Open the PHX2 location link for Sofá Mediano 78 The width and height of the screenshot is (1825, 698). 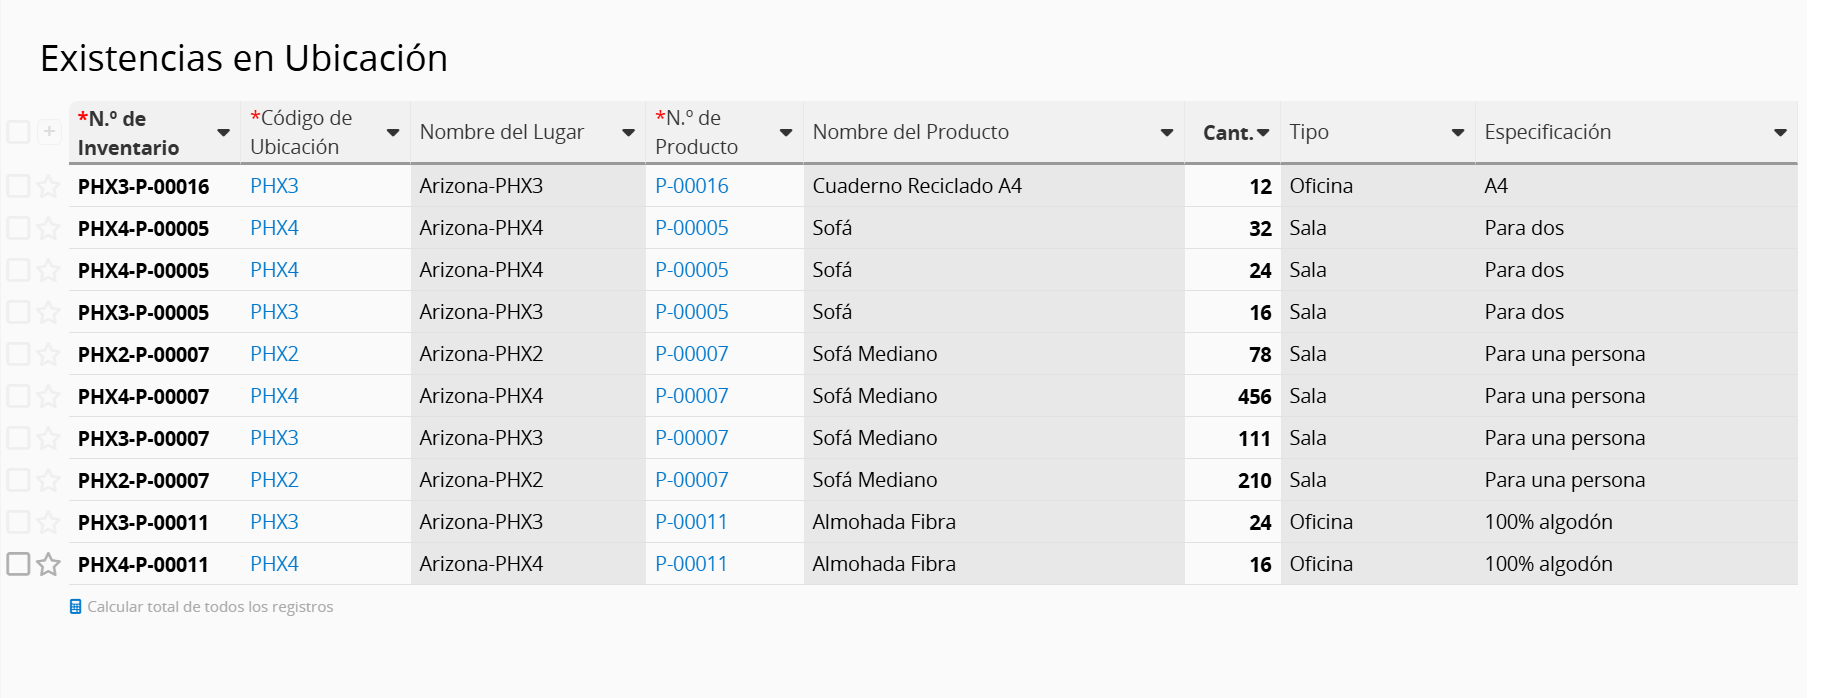tap(274, 354)
